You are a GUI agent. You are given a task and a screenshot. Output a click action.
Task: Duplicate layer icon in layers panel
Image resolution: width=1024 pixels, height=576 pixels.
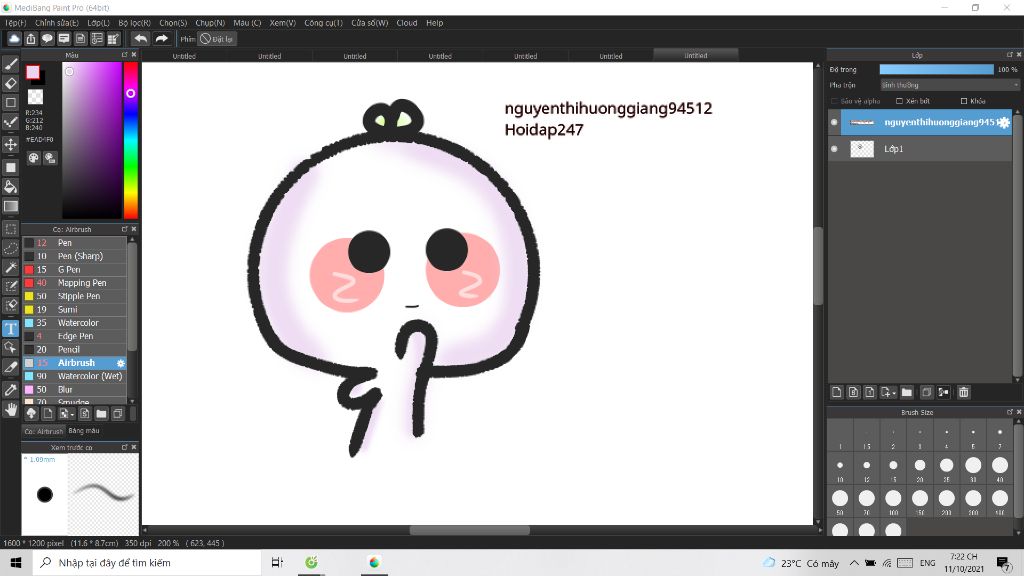coord(926,392)
